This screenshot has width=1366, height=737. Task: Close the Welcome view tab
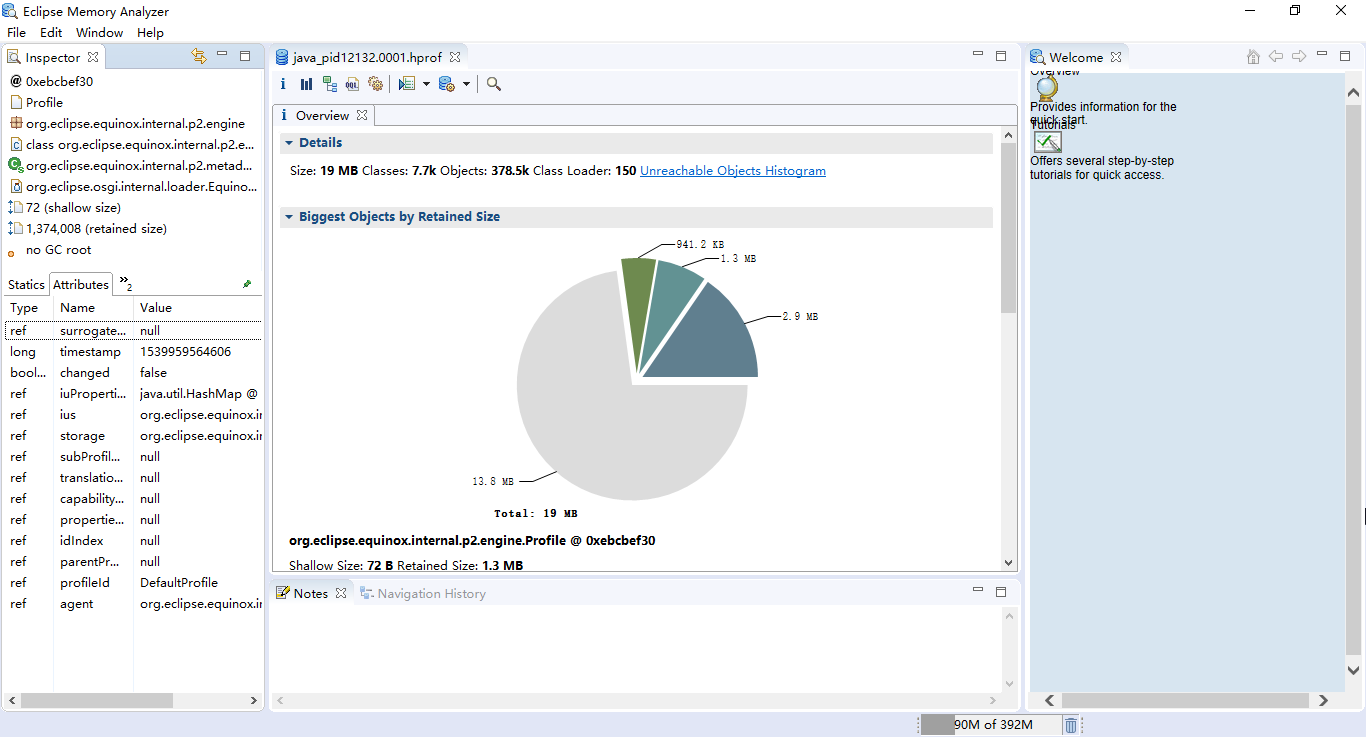[1116, 58]
